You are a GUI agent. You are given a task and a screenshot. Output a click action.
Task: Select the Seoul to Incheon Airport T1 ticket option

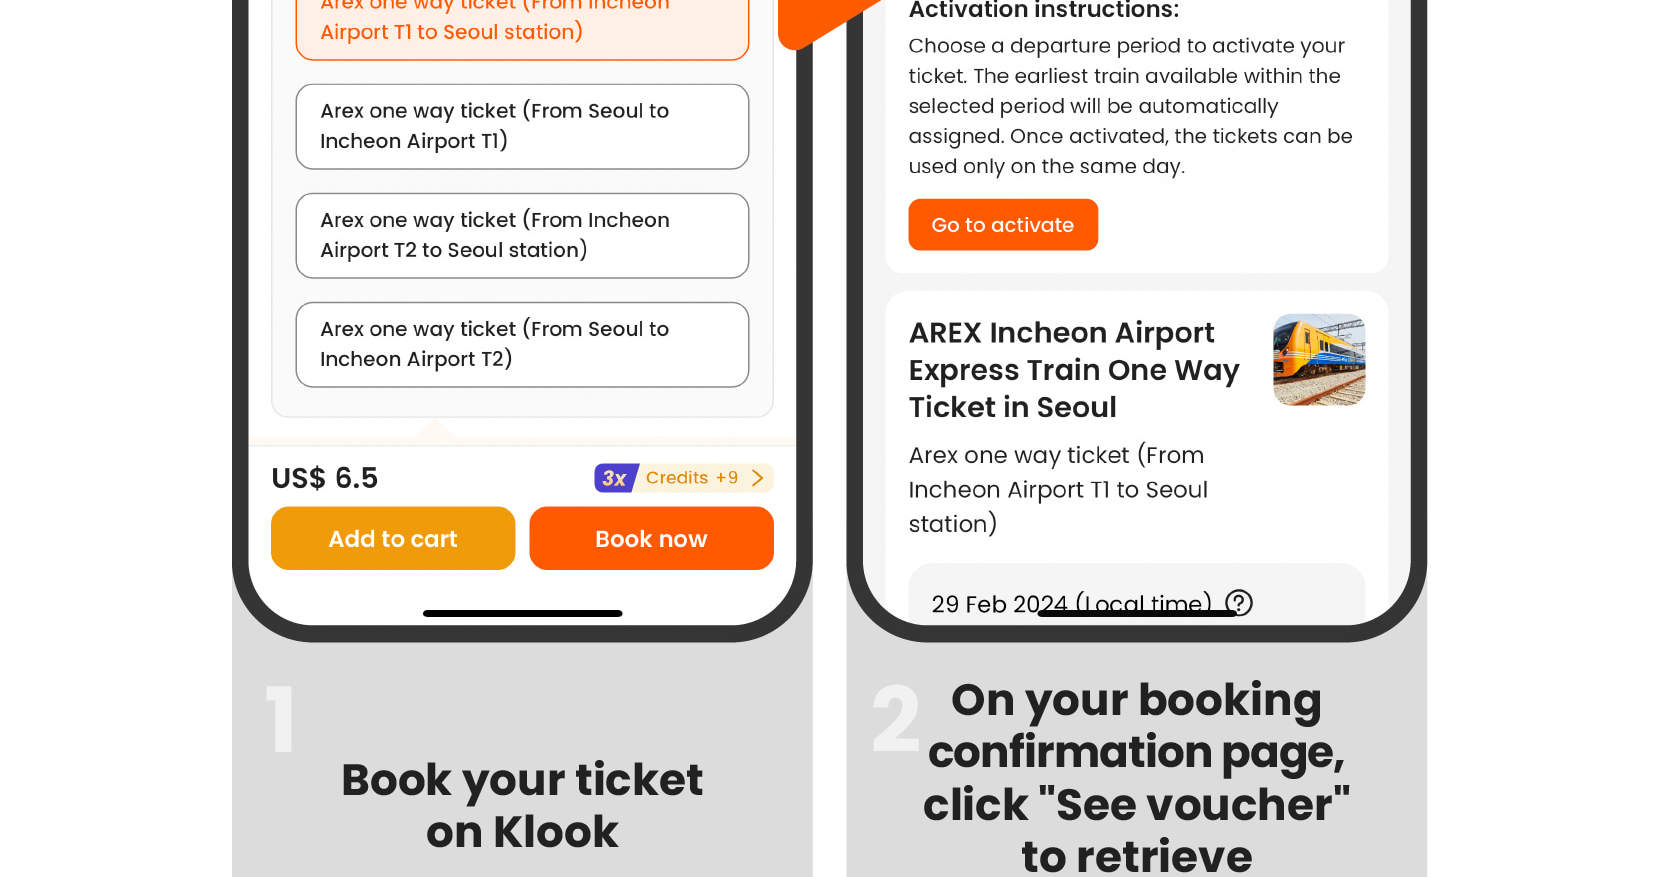pos(522,126)
